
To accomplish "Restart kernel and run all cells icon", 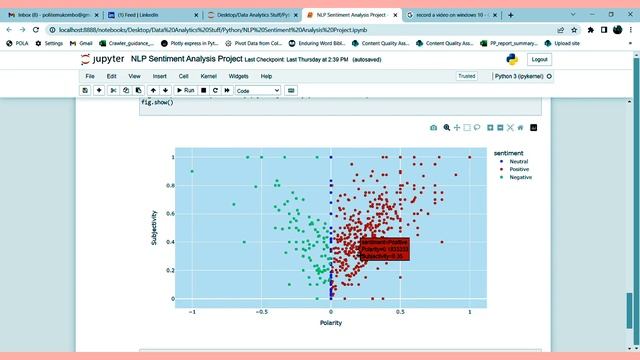I will pyautogui.click(x=227, y=90).
